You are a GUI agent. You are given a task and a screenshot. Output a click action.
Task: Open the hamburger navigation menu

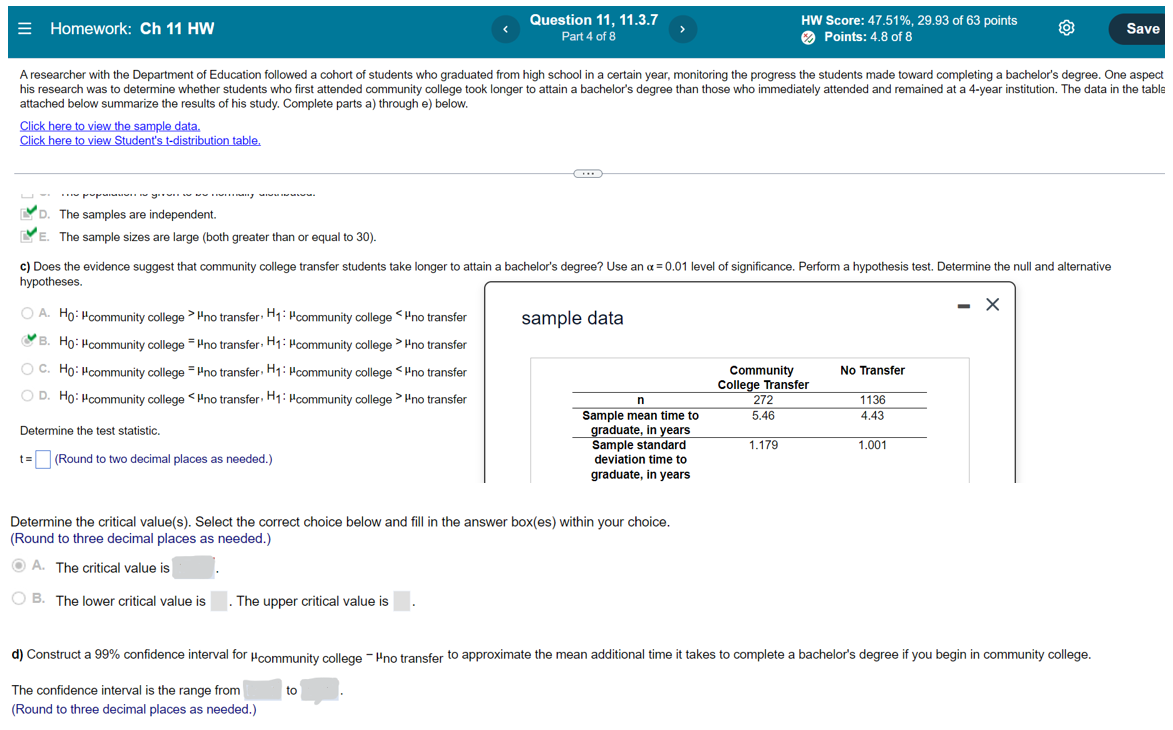25,27
